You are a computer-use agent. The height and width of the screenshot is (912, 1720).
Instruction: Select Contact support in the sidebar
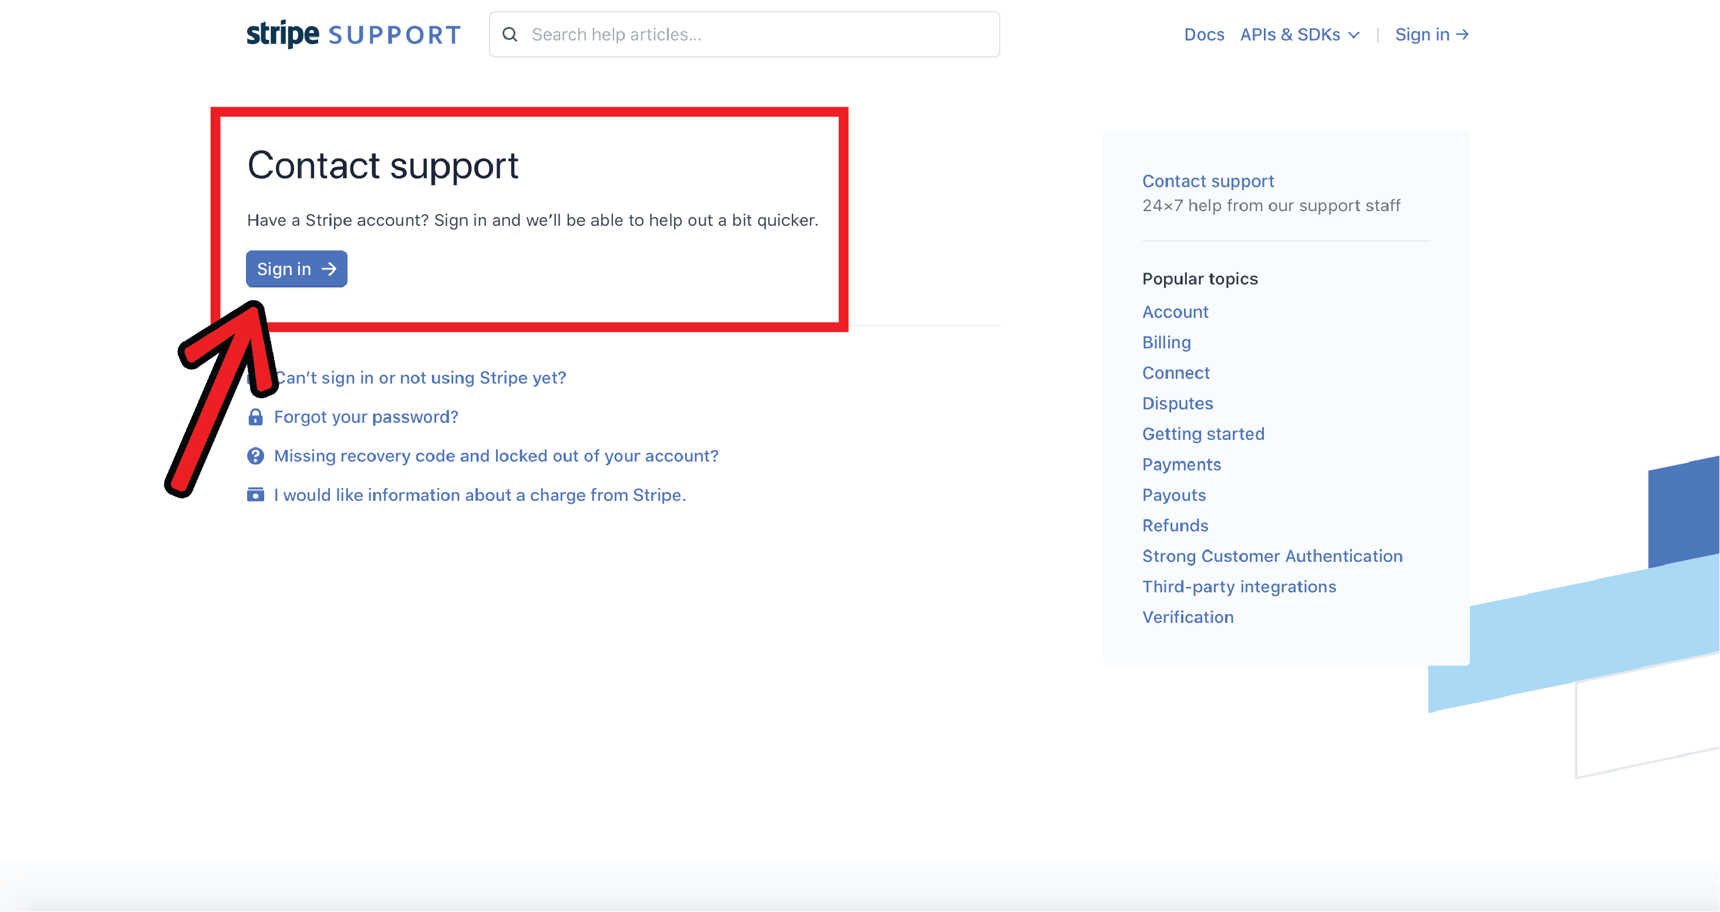(x=1208, y=181)
